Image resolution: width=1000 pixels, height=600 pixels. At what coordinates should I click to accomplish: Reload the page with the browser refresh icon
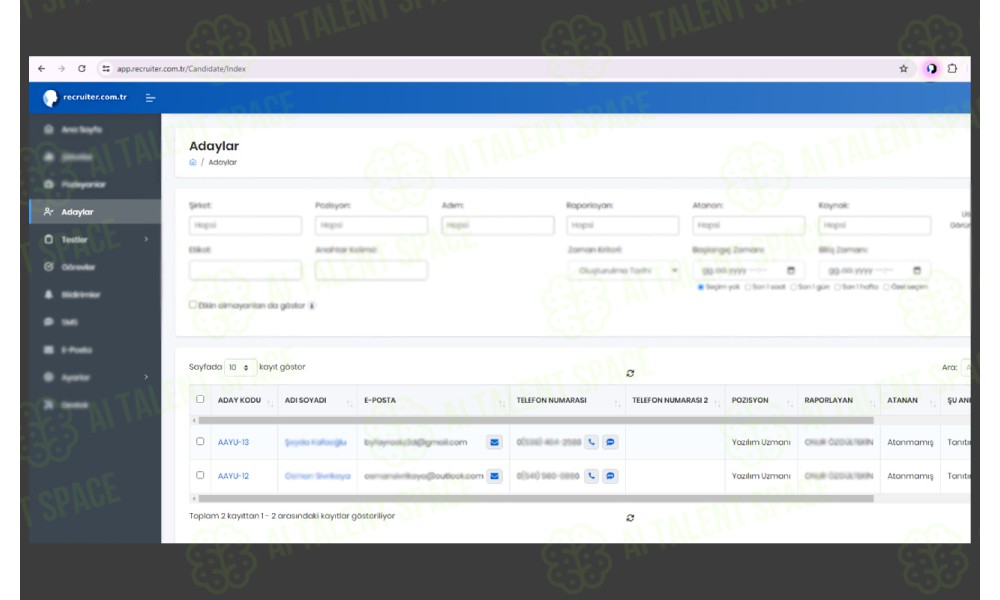point(82,69)
